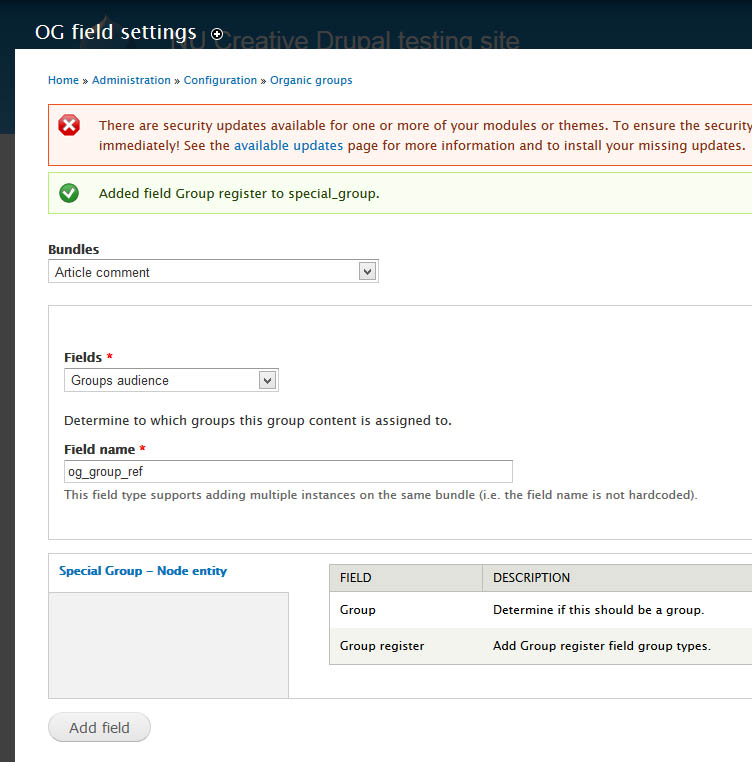Click the 'Added field Group register' status message
Image resolution: width=752 pixels, height=762 pixels.
[239, 193]
